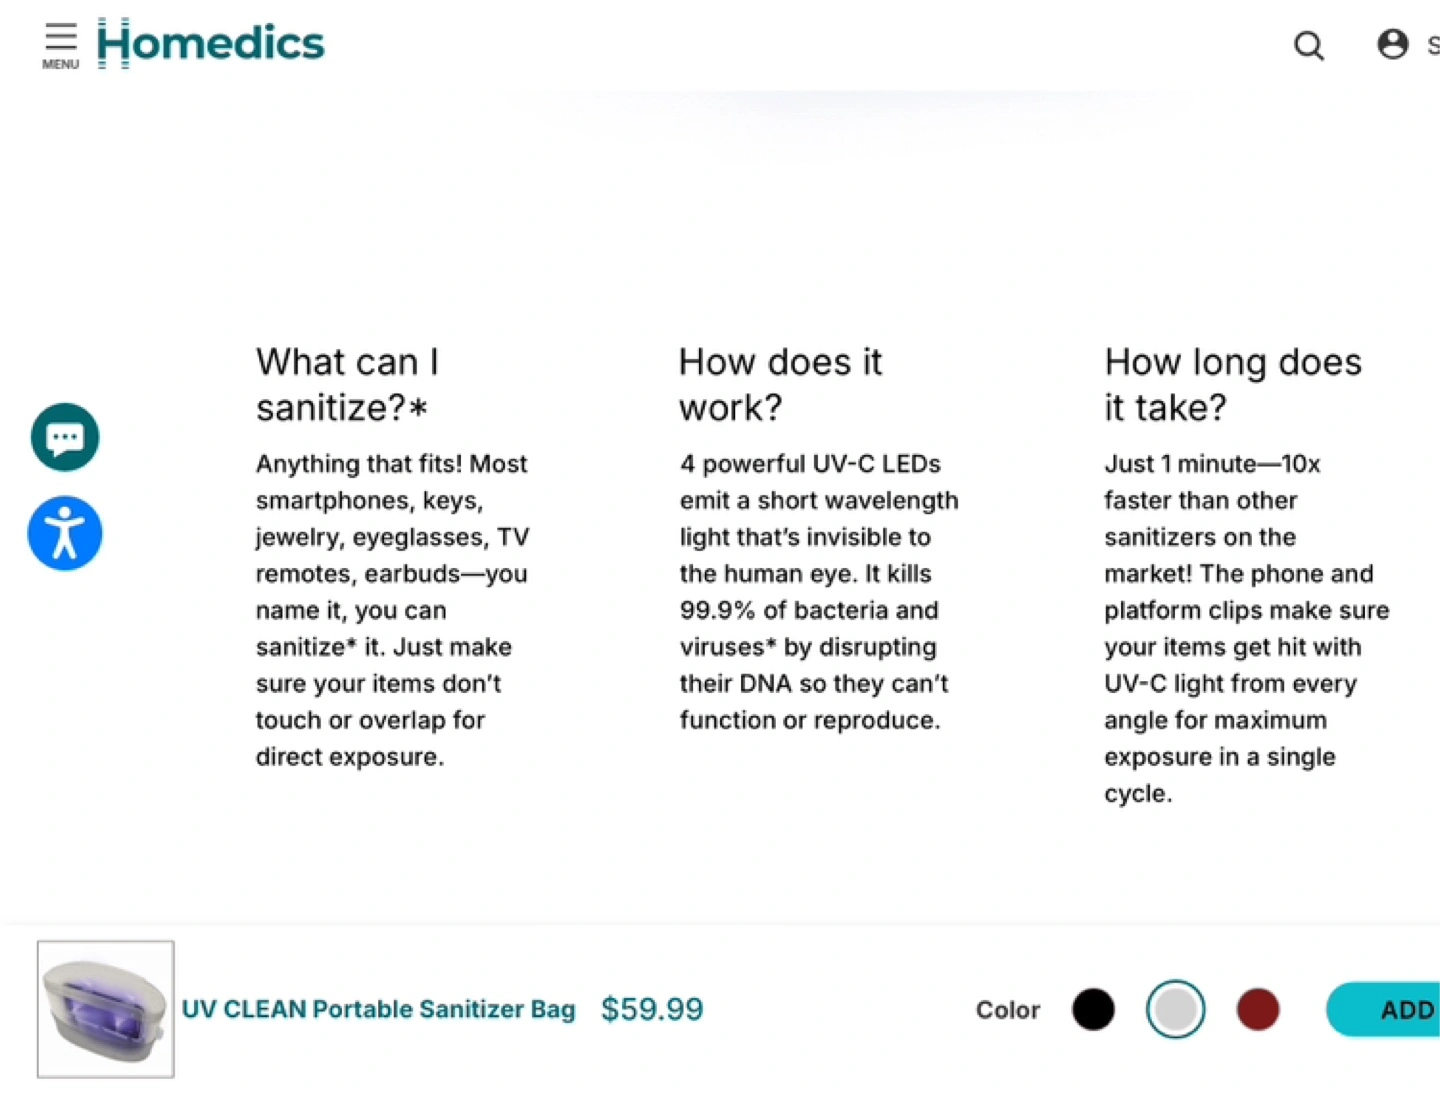Start a live chat conversation
The width and height of the screenshot is (1440, 1094).
point(65,437)
